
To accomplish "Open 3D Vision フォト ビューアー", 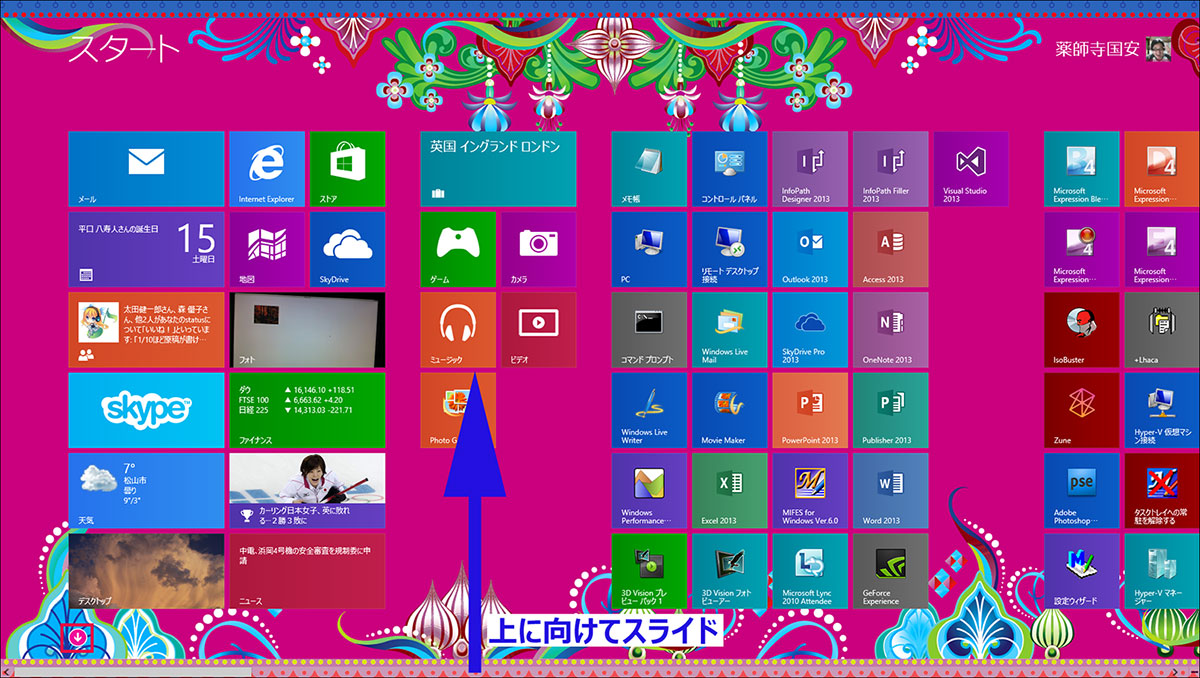I will 729,571.
